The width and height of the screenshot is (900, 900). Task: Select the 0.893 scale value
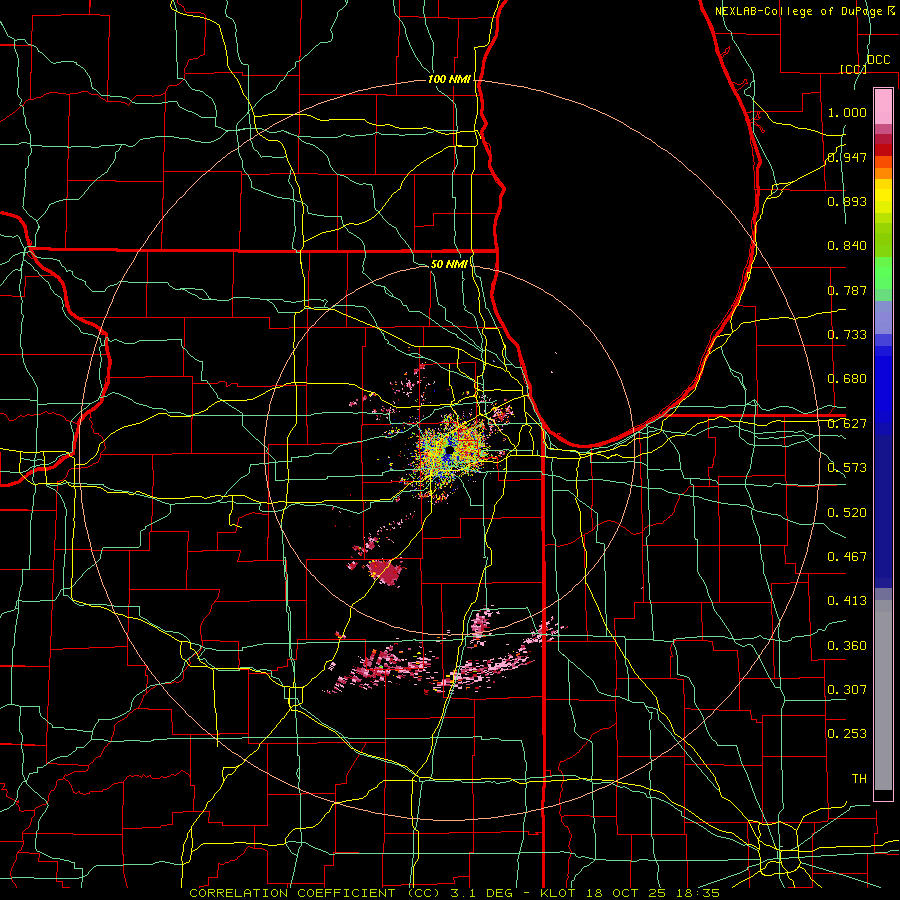[847, 201]
